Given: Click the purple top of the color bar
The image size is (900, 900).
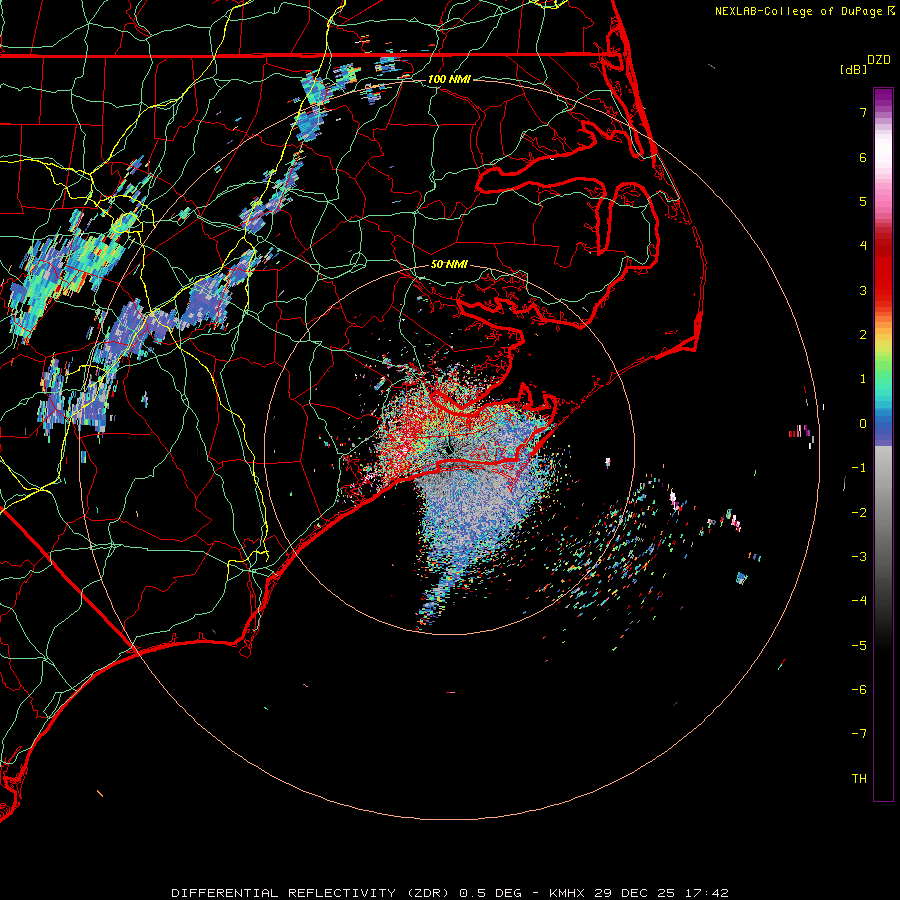Looking at the screenshot, I should coord(883,98).
